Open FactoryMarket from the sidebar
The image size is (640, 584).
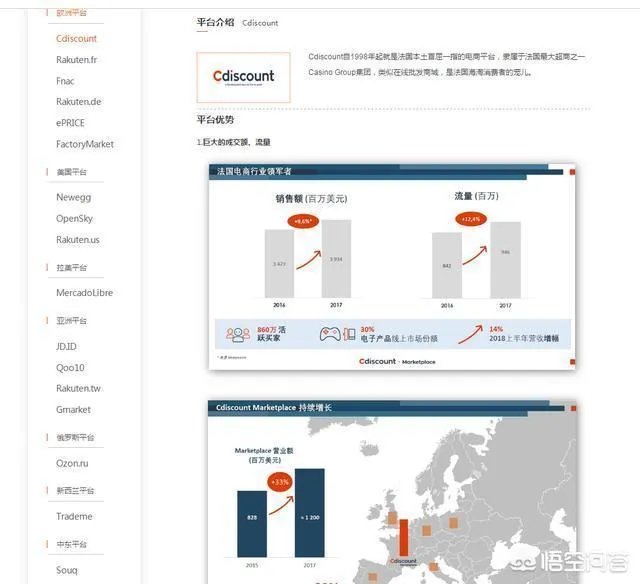point(85,144)
